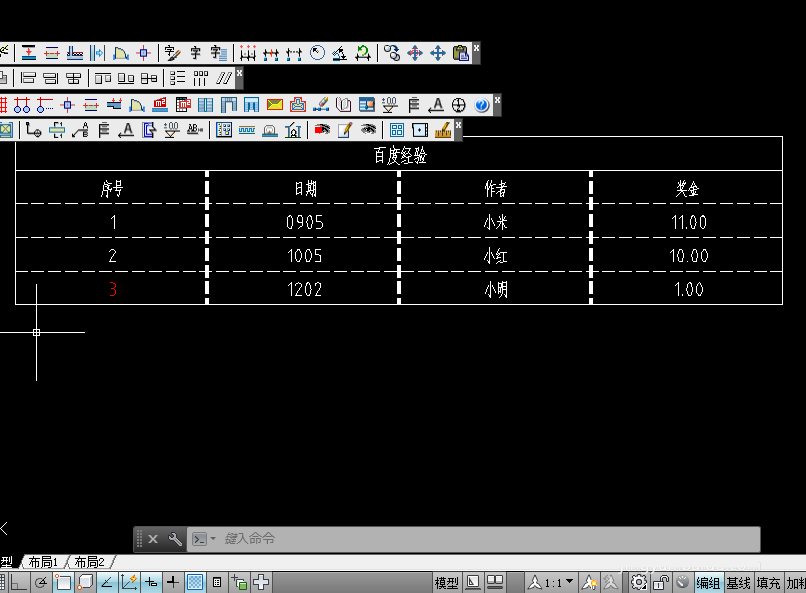Switch to 布局2 layout tab
The height and width of the screenshot is (593, 806).
coord(89,562)
